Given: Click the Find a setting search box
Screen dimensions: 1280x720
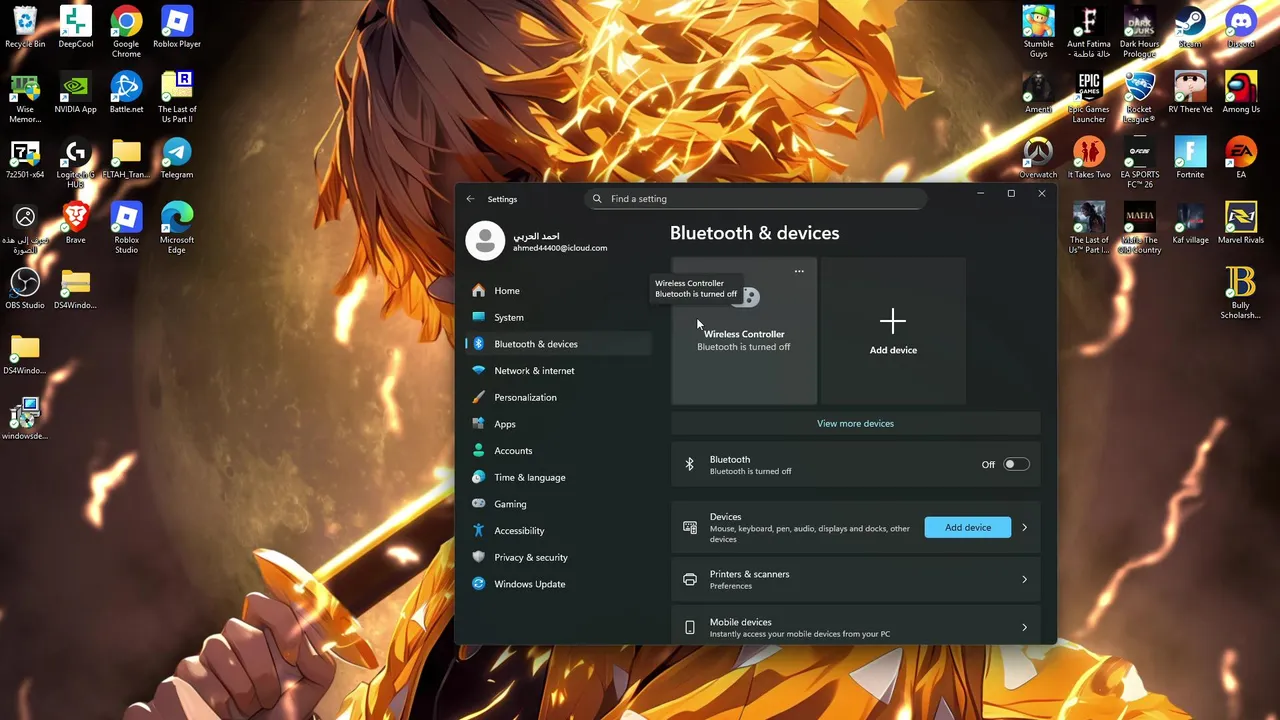Looking at the screenshot, I should (755, 199).
